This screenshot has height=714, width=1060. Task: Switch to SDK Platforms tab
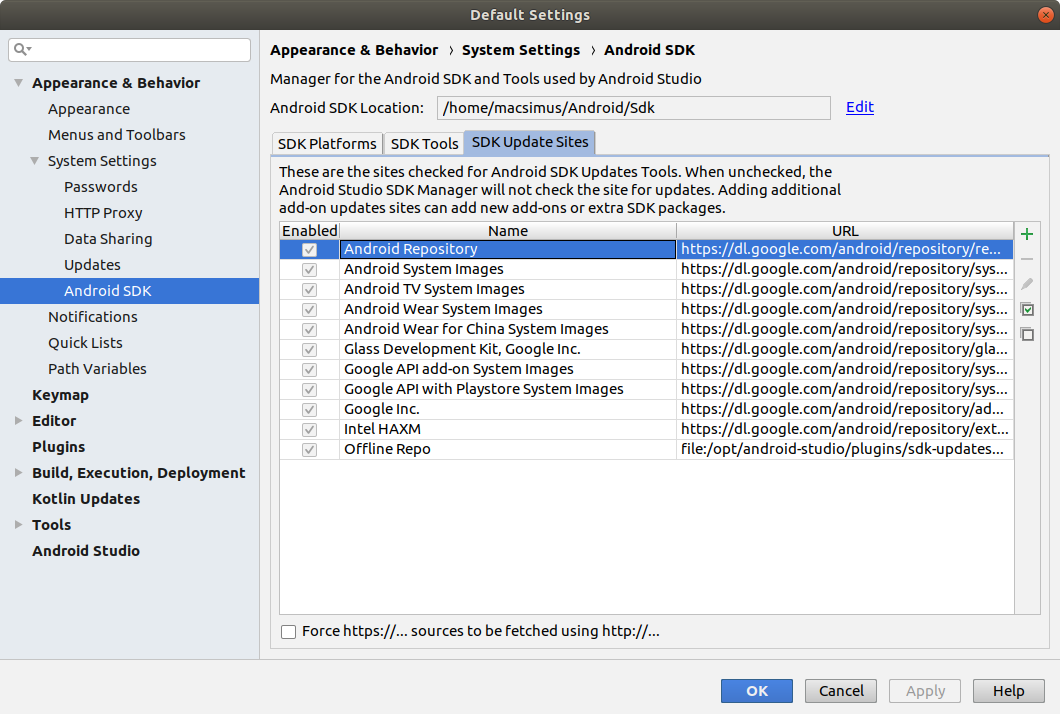tap(327, 143)
